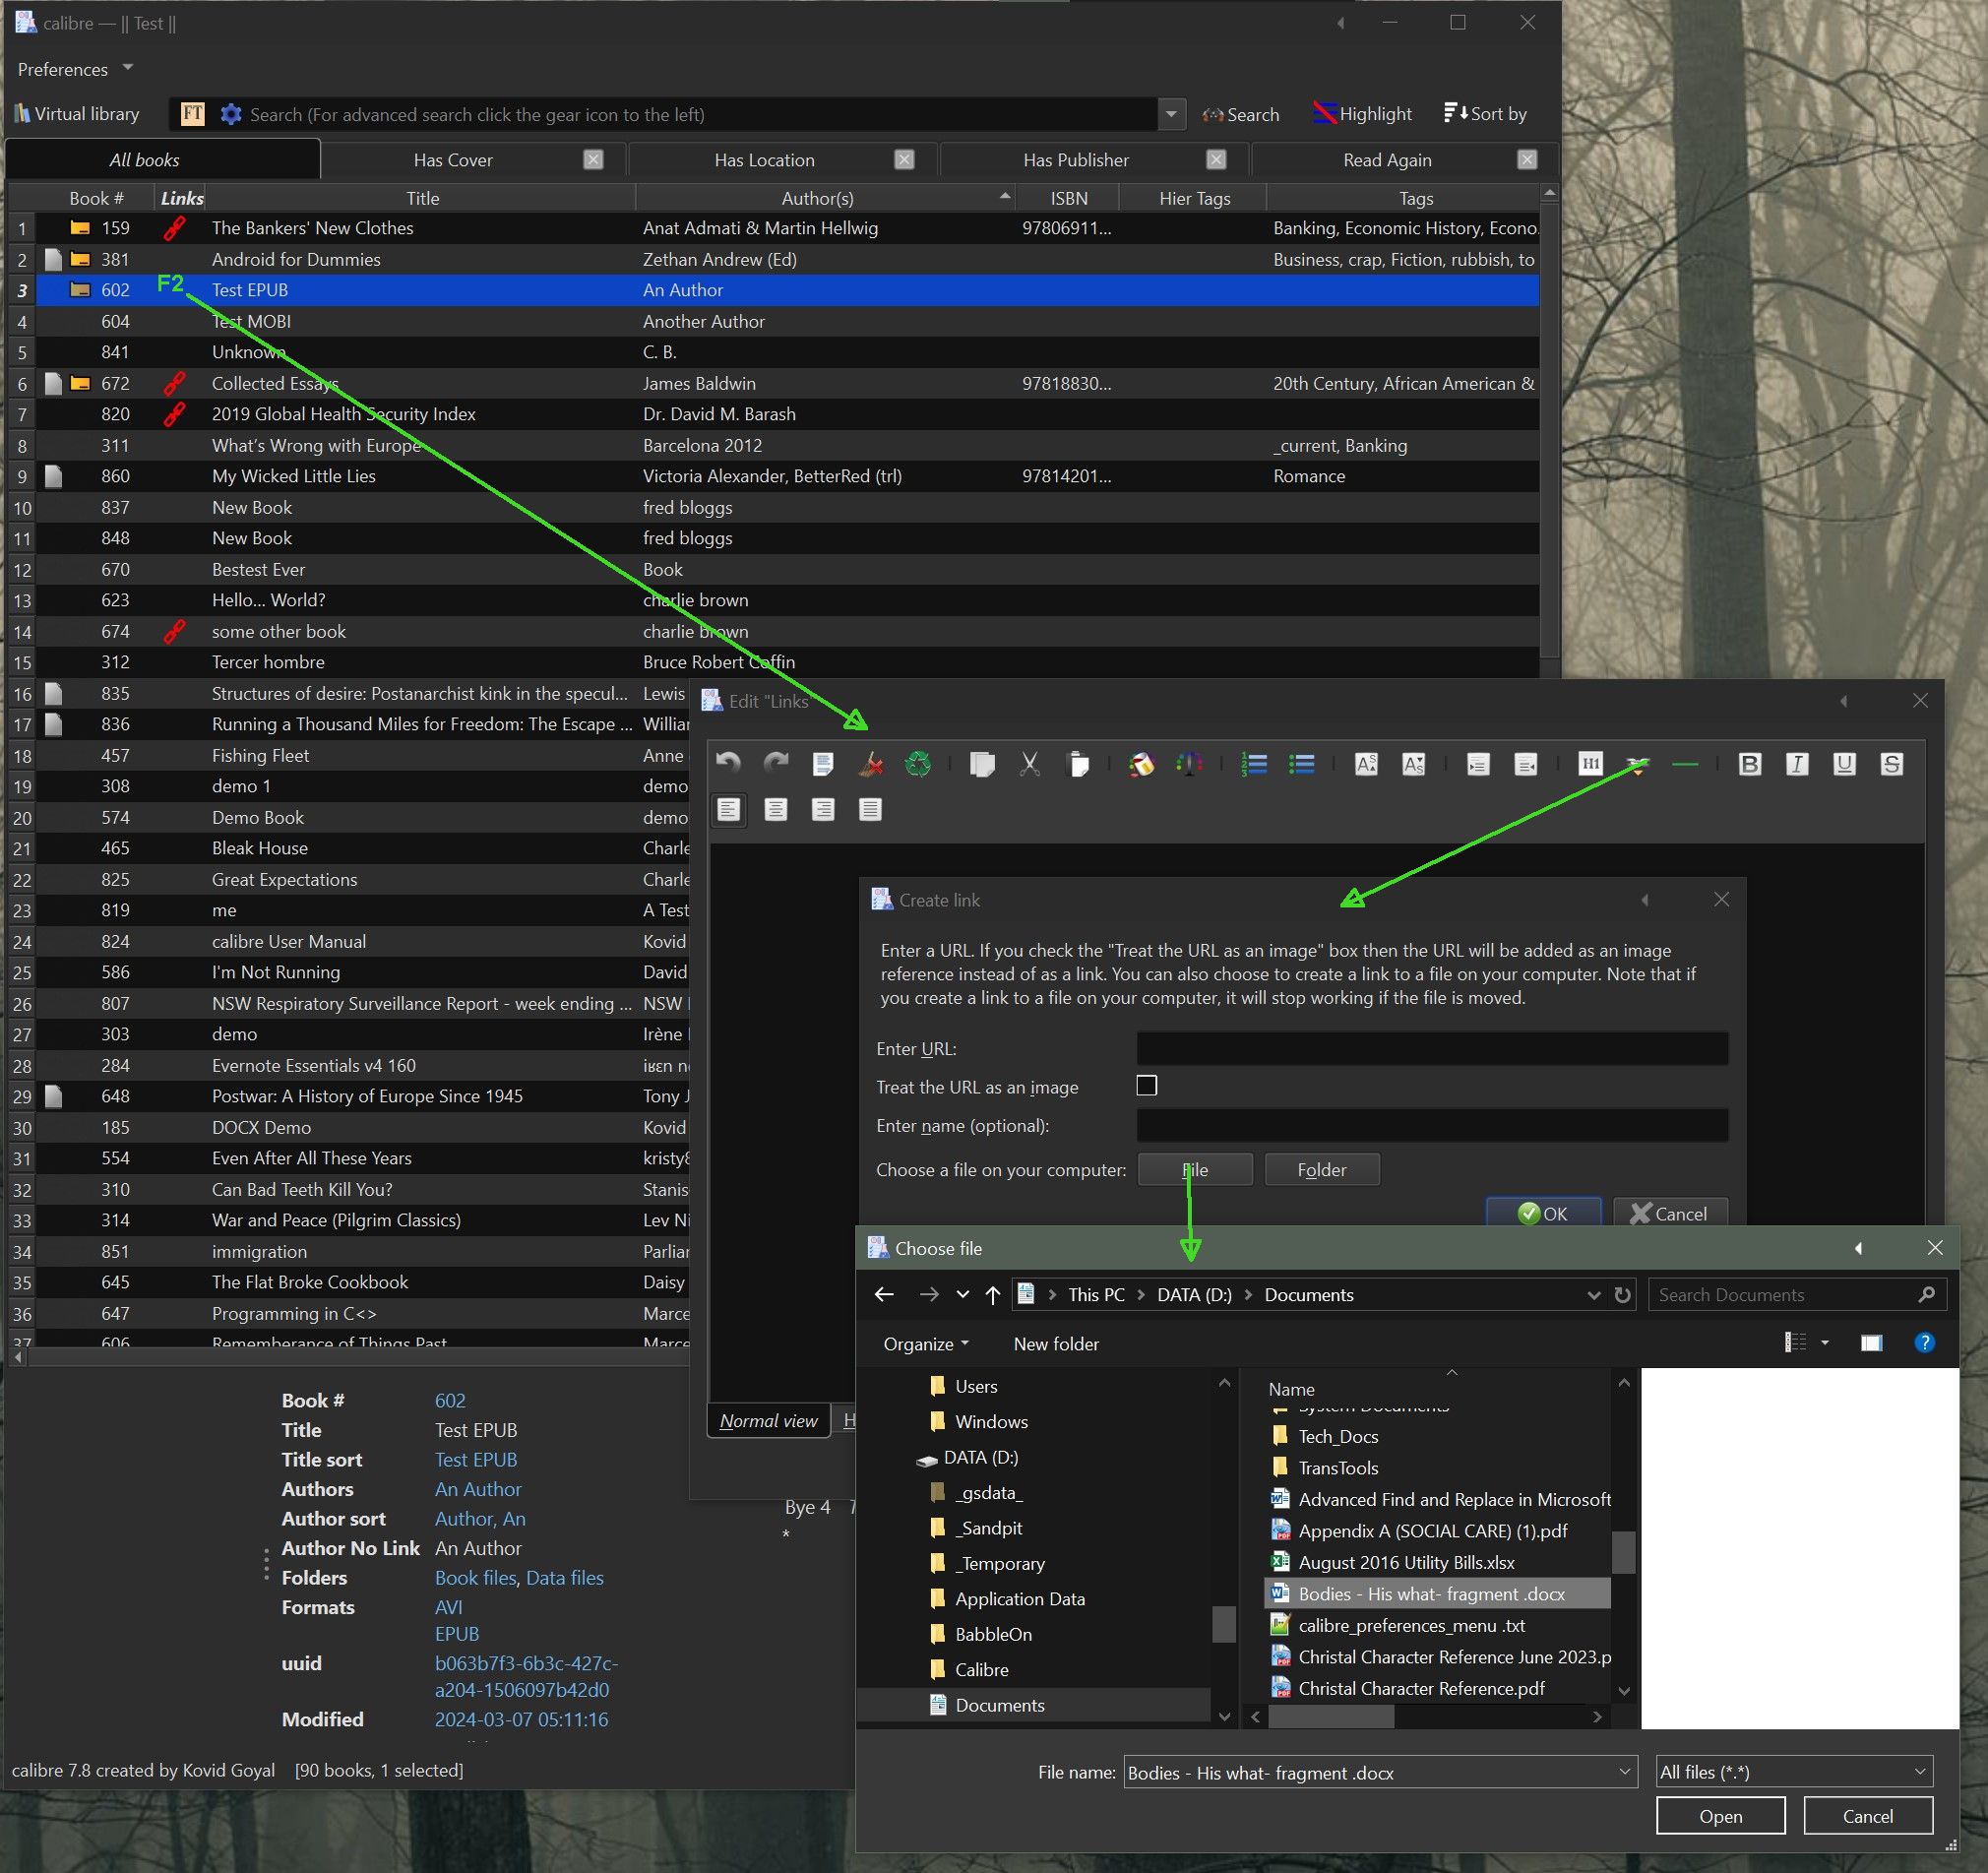Toggle the FT full text search button

[193, 114]
